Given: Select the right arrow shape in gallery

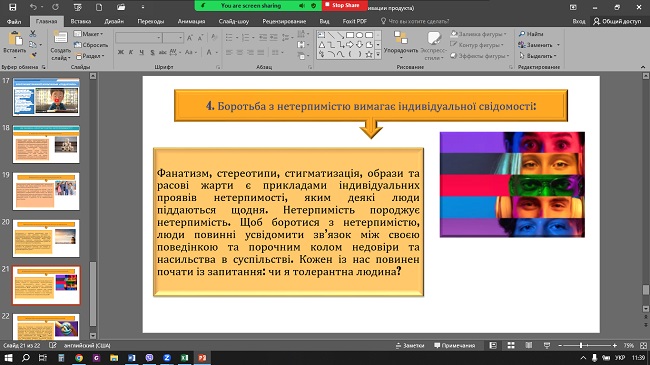Looking at the screenshot, I should (350, 45).
